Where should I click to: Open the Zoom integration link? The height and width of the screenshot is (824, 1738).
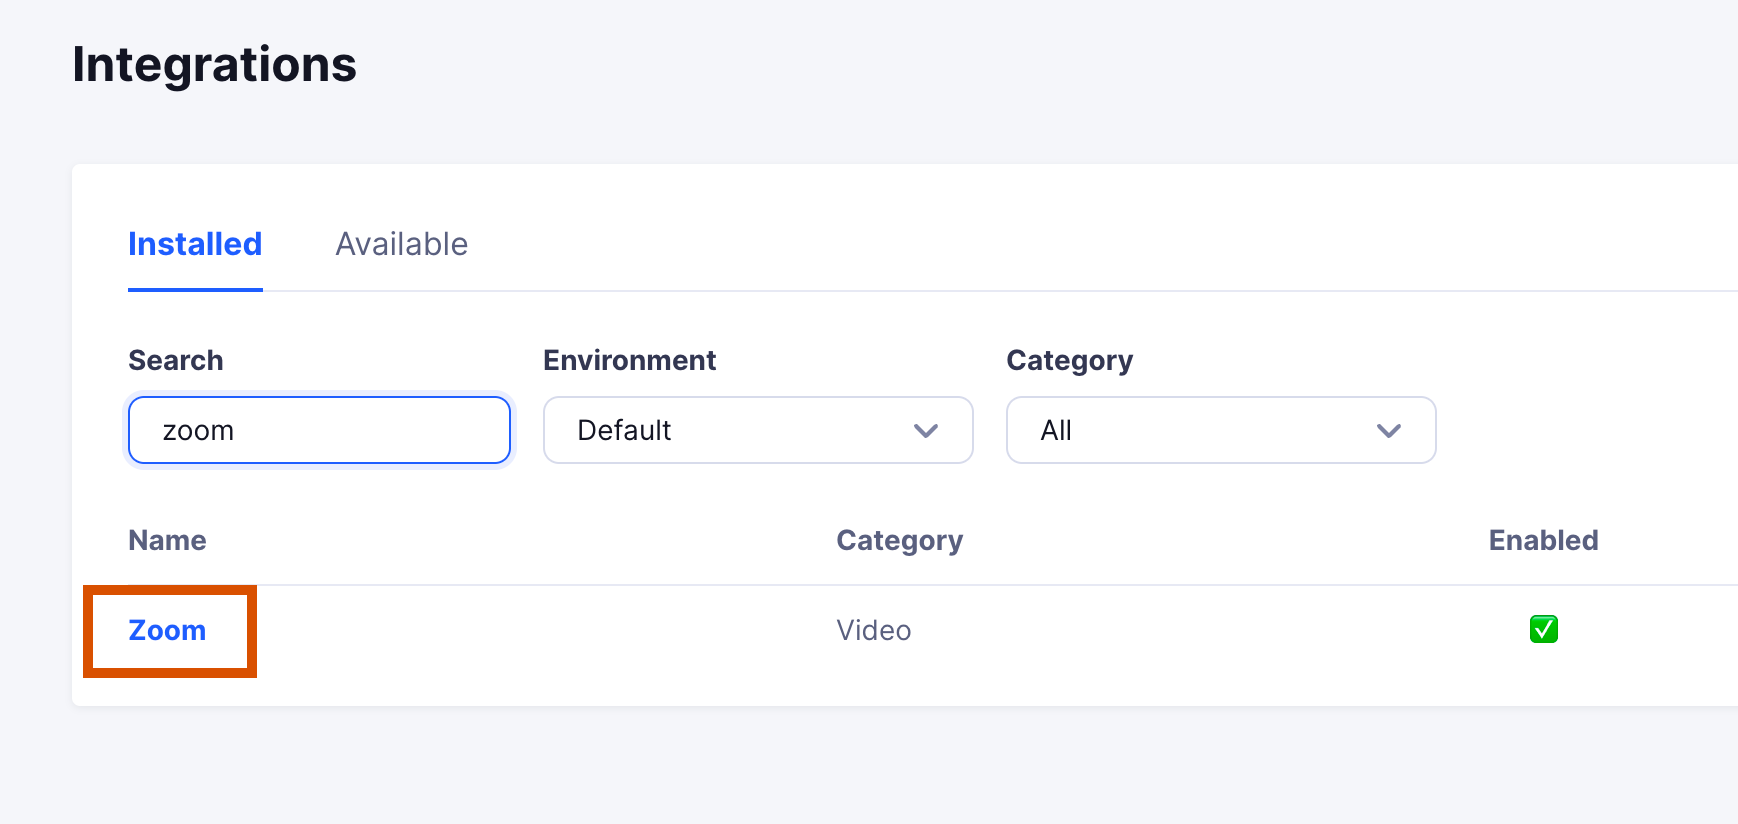167,630
